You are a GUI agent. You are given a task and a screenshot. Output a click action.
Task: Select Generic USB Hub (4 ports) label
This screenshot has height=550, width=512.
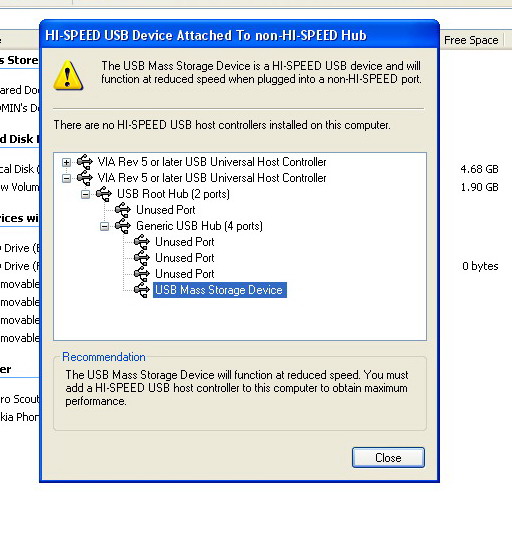coord(199,226)
